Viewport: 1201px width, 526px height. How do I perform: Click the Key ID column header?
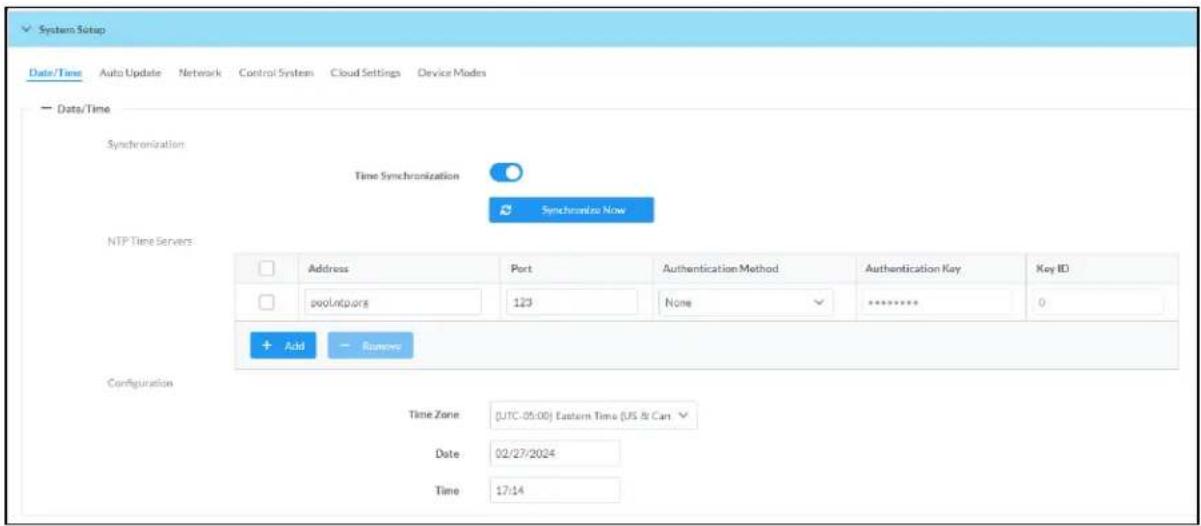click(x=1055, y=268)
